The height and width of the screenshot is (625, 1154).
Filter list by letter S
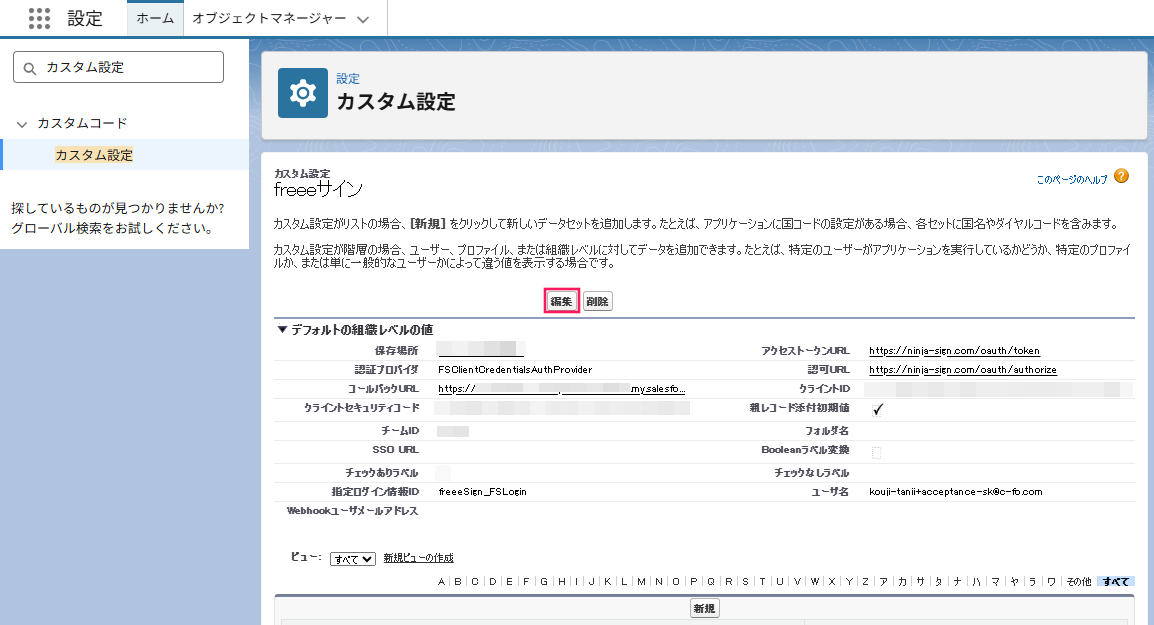pyautogui.click(x=746, y=582)
